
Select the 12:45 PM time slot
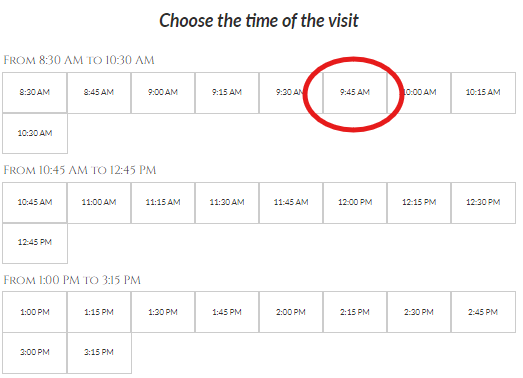[35, 243]
